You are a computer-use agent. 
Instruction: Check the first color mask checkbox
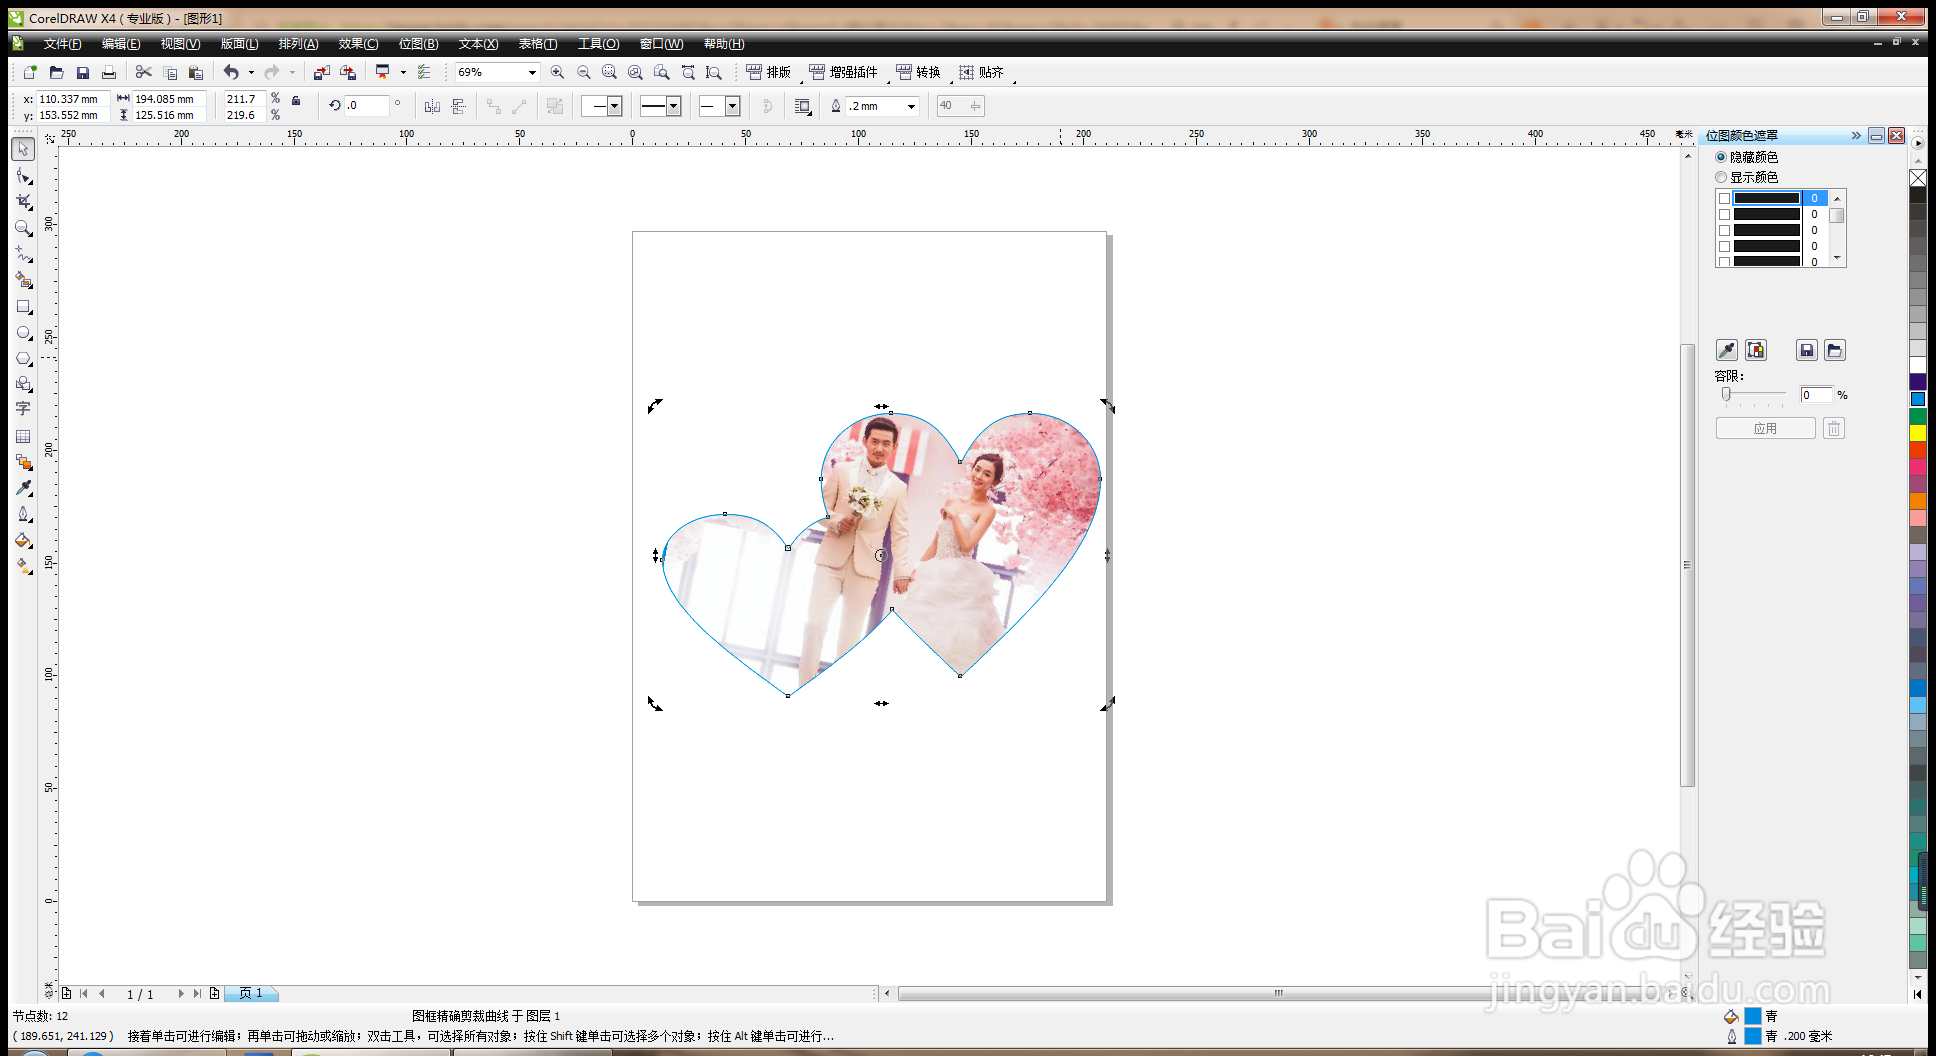[x=1724, y=198]
